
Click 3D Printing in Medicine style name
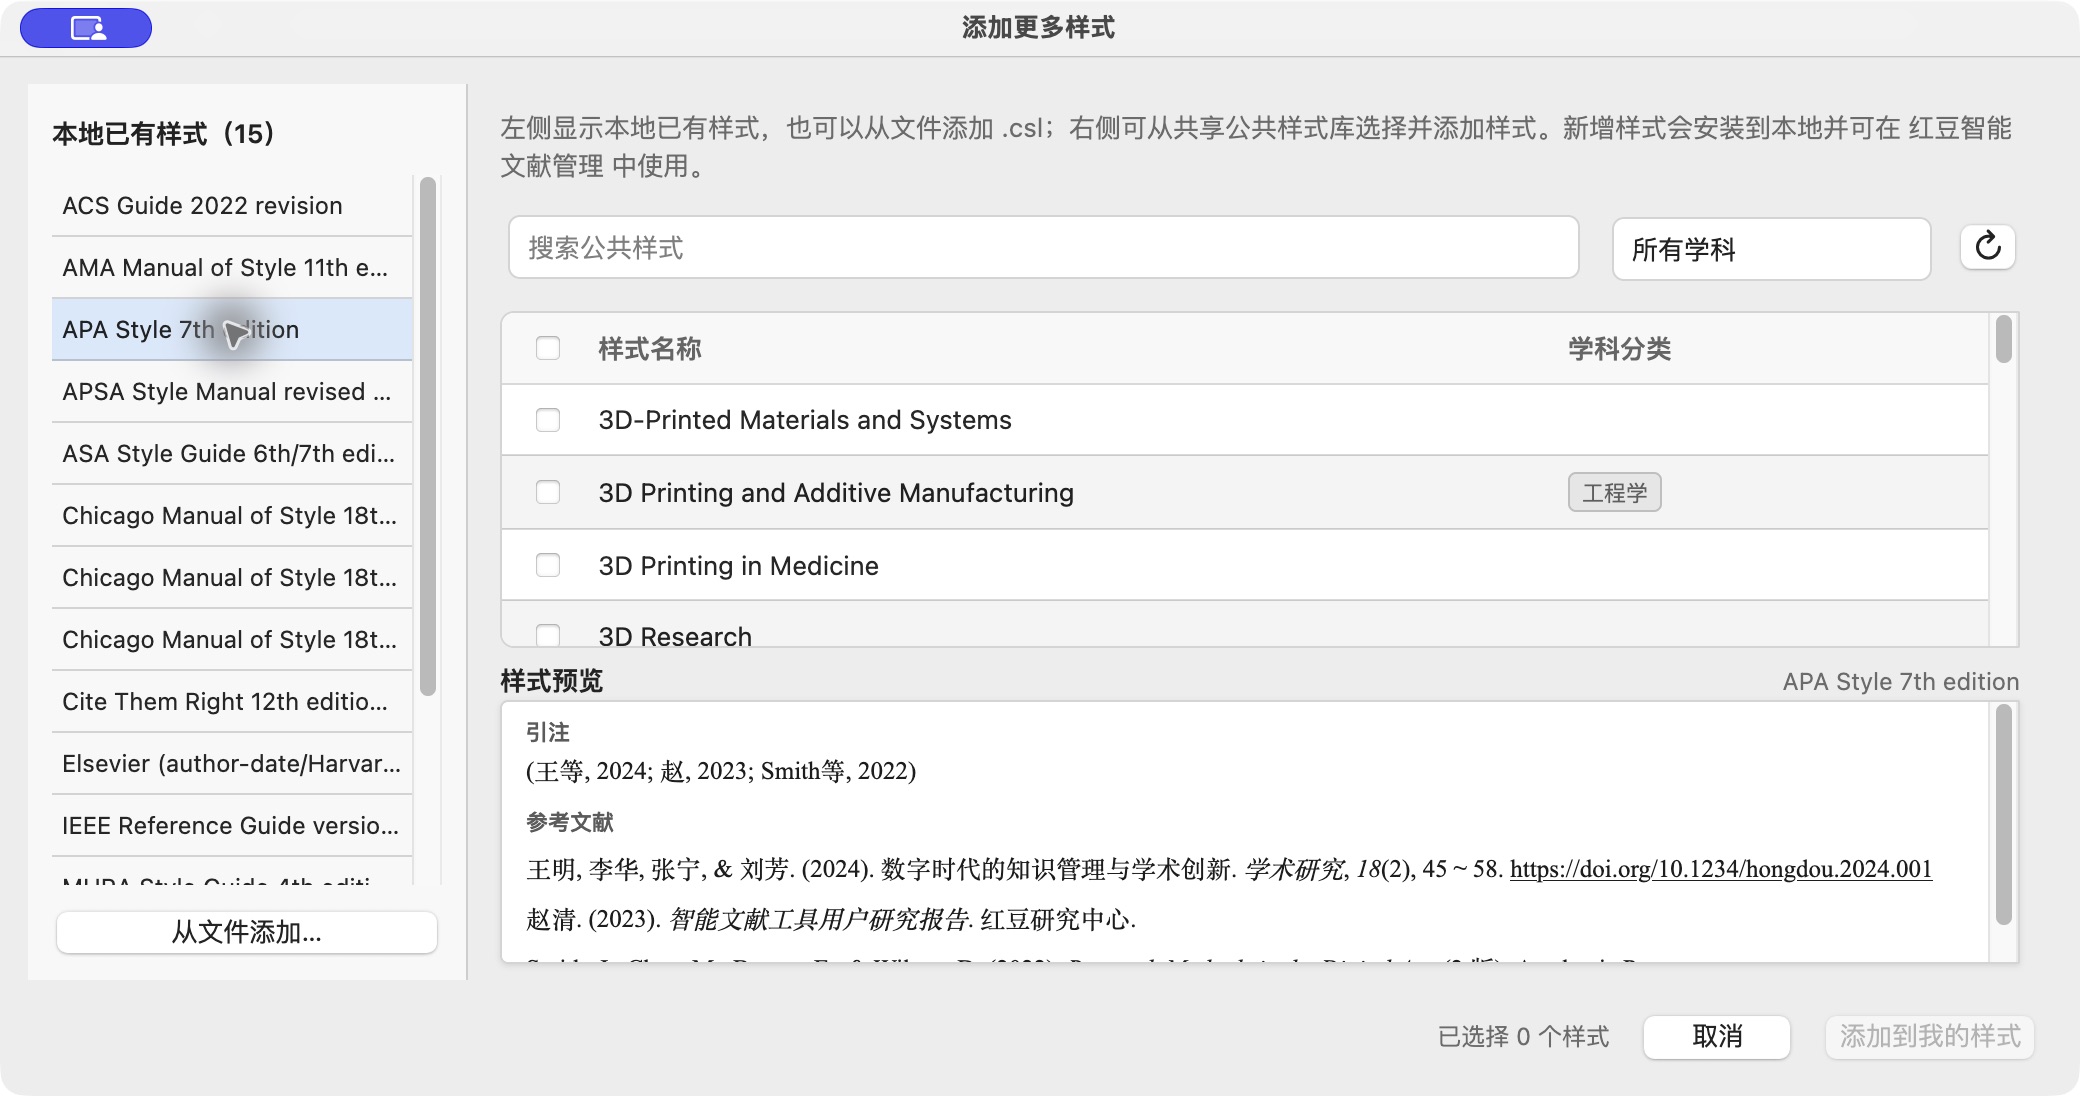coord(738,565)
